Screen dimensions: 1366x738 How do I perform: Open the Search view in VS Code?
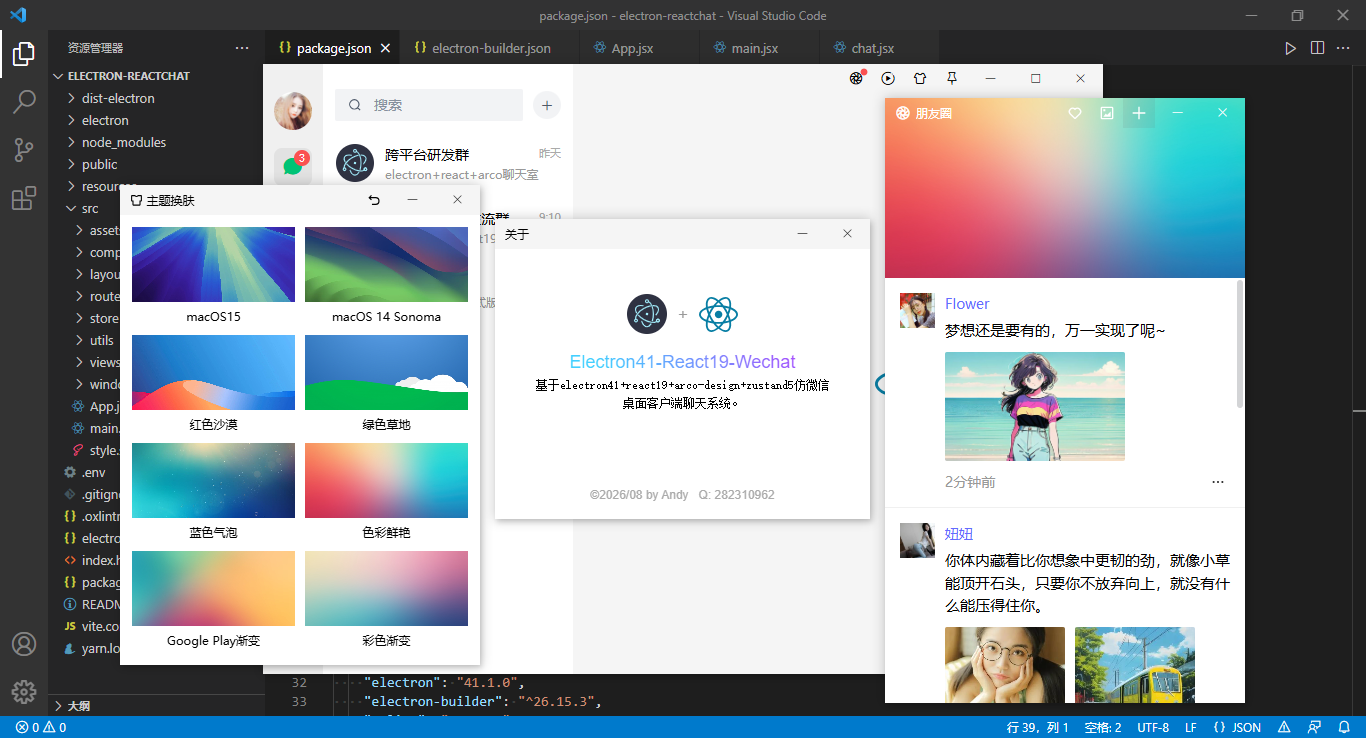pyautogui.click(x=24, y=102)
